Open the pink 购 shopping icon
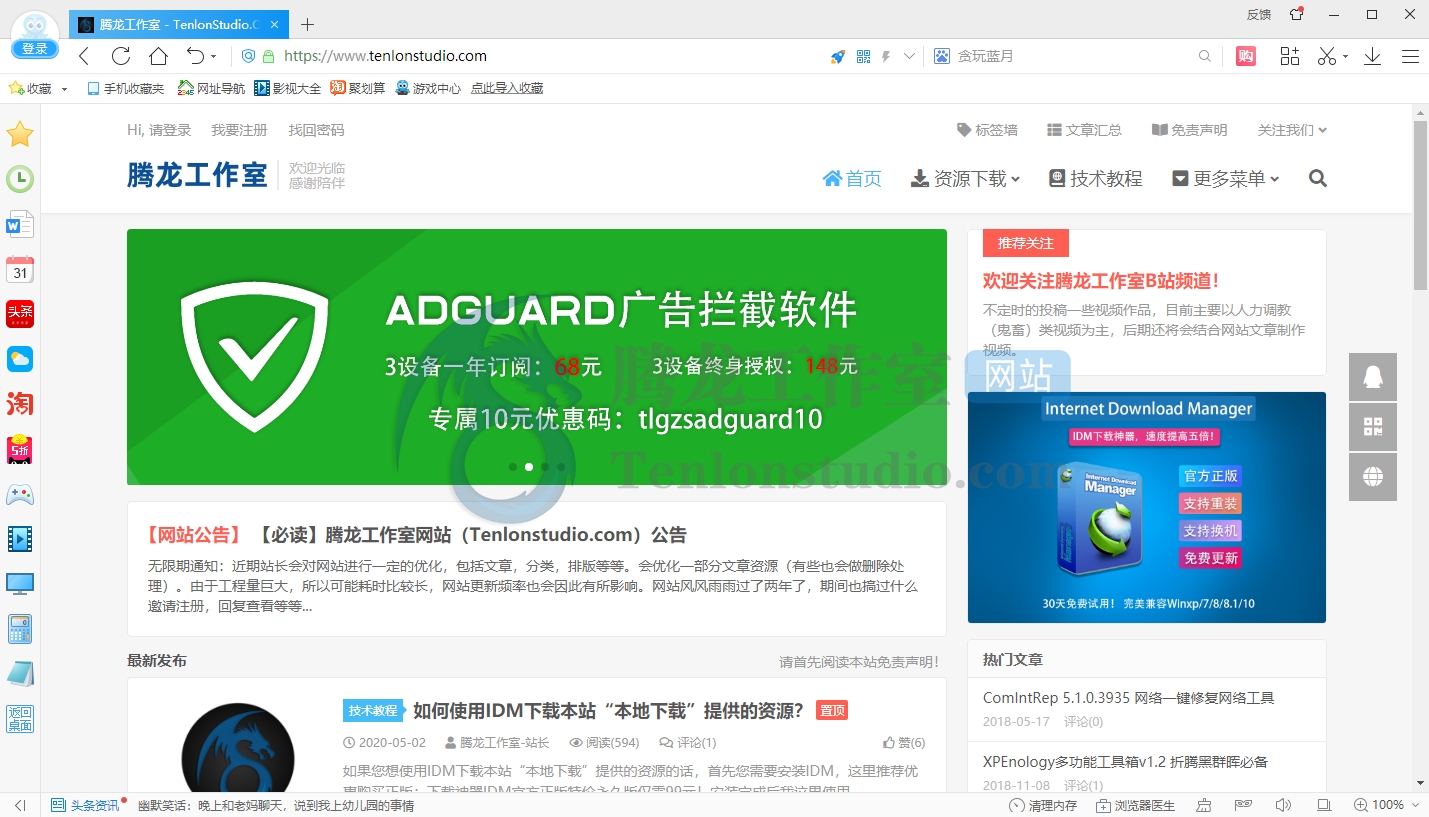The image size is (1429, 817). coord(1246,57)
